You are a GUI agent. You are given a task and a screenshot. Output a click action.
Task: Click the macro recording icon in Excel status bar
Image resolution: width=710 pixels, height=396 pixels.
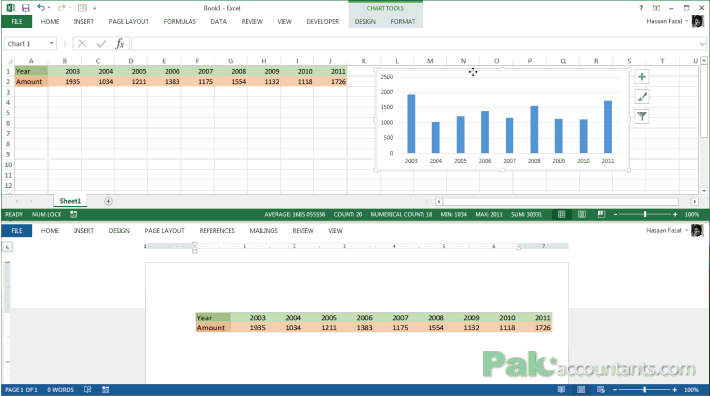[73, 214]
